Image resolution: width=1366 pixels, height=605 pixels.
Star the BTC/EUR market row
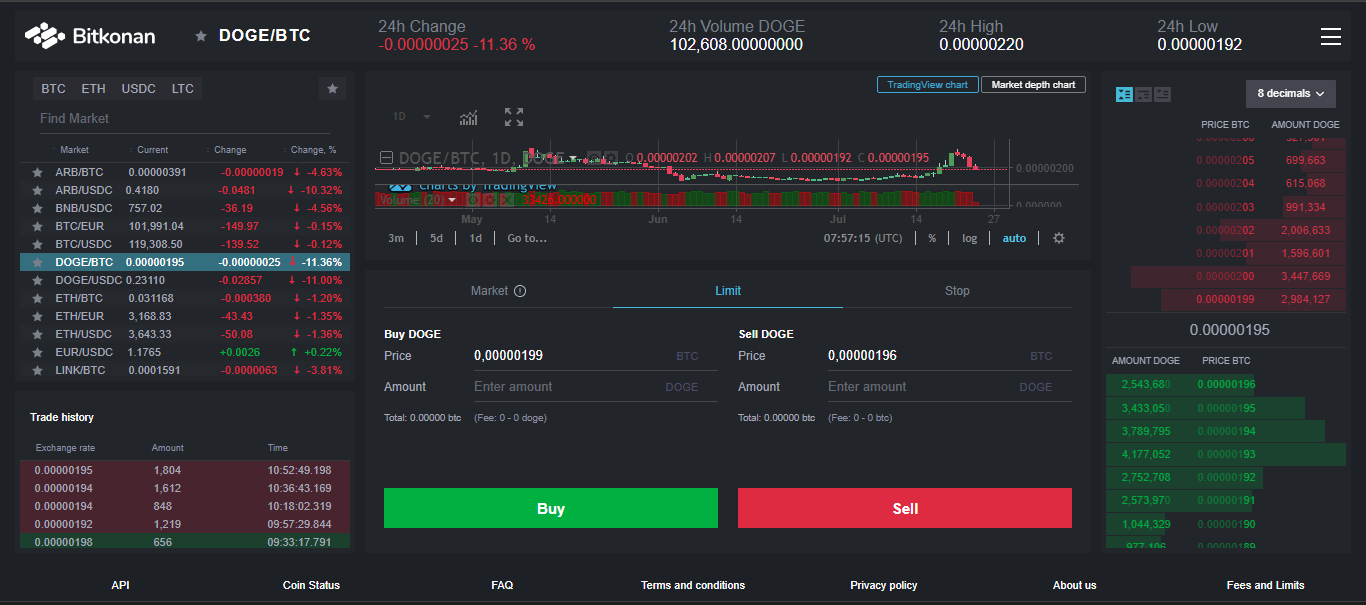click(x=37, y=226)
